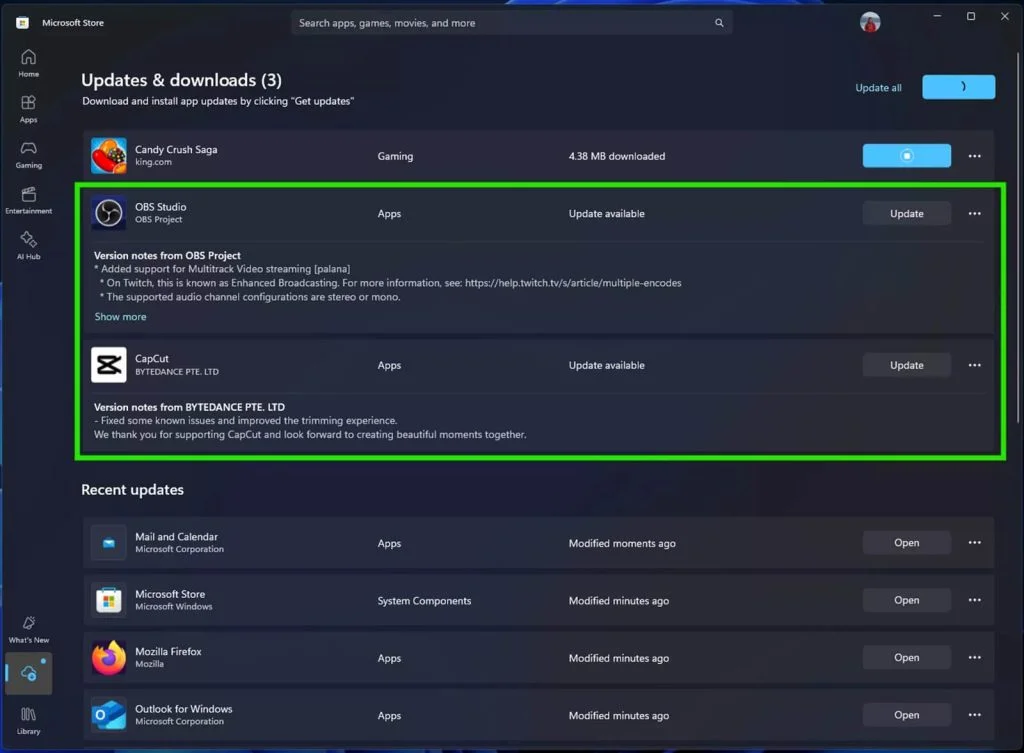Open more options for Candy Crush Saga

[x=974, y=156]
